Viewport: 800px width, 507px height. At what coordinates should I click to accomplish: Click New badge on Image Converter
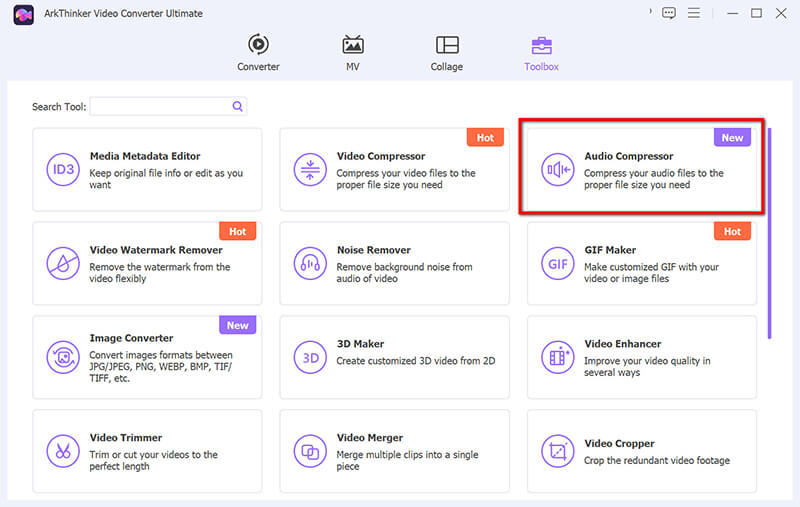(x=237, y=325)
